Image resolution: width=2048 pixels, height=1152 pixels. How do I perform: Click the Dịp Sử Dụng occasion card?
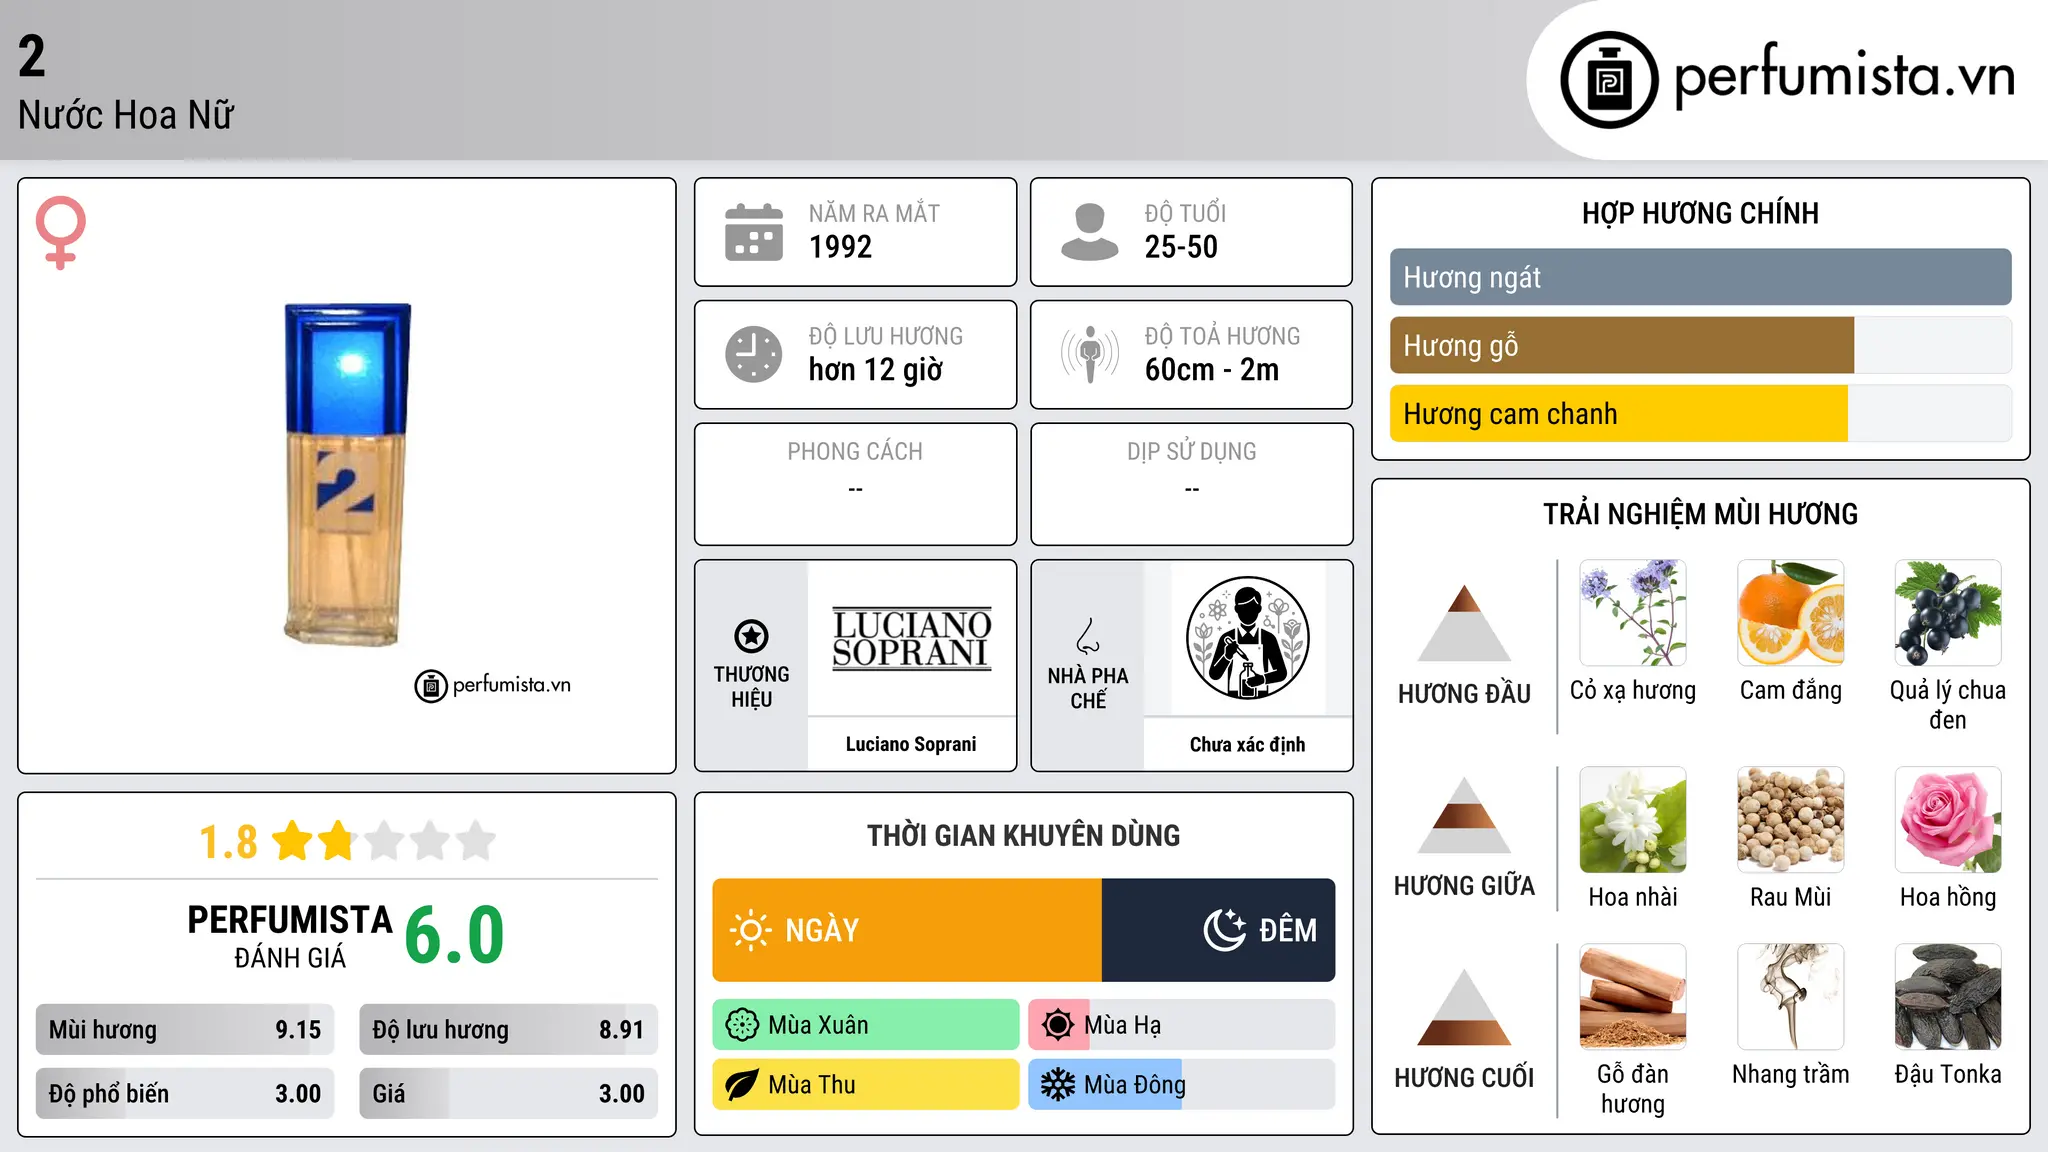pos(1191,484)
